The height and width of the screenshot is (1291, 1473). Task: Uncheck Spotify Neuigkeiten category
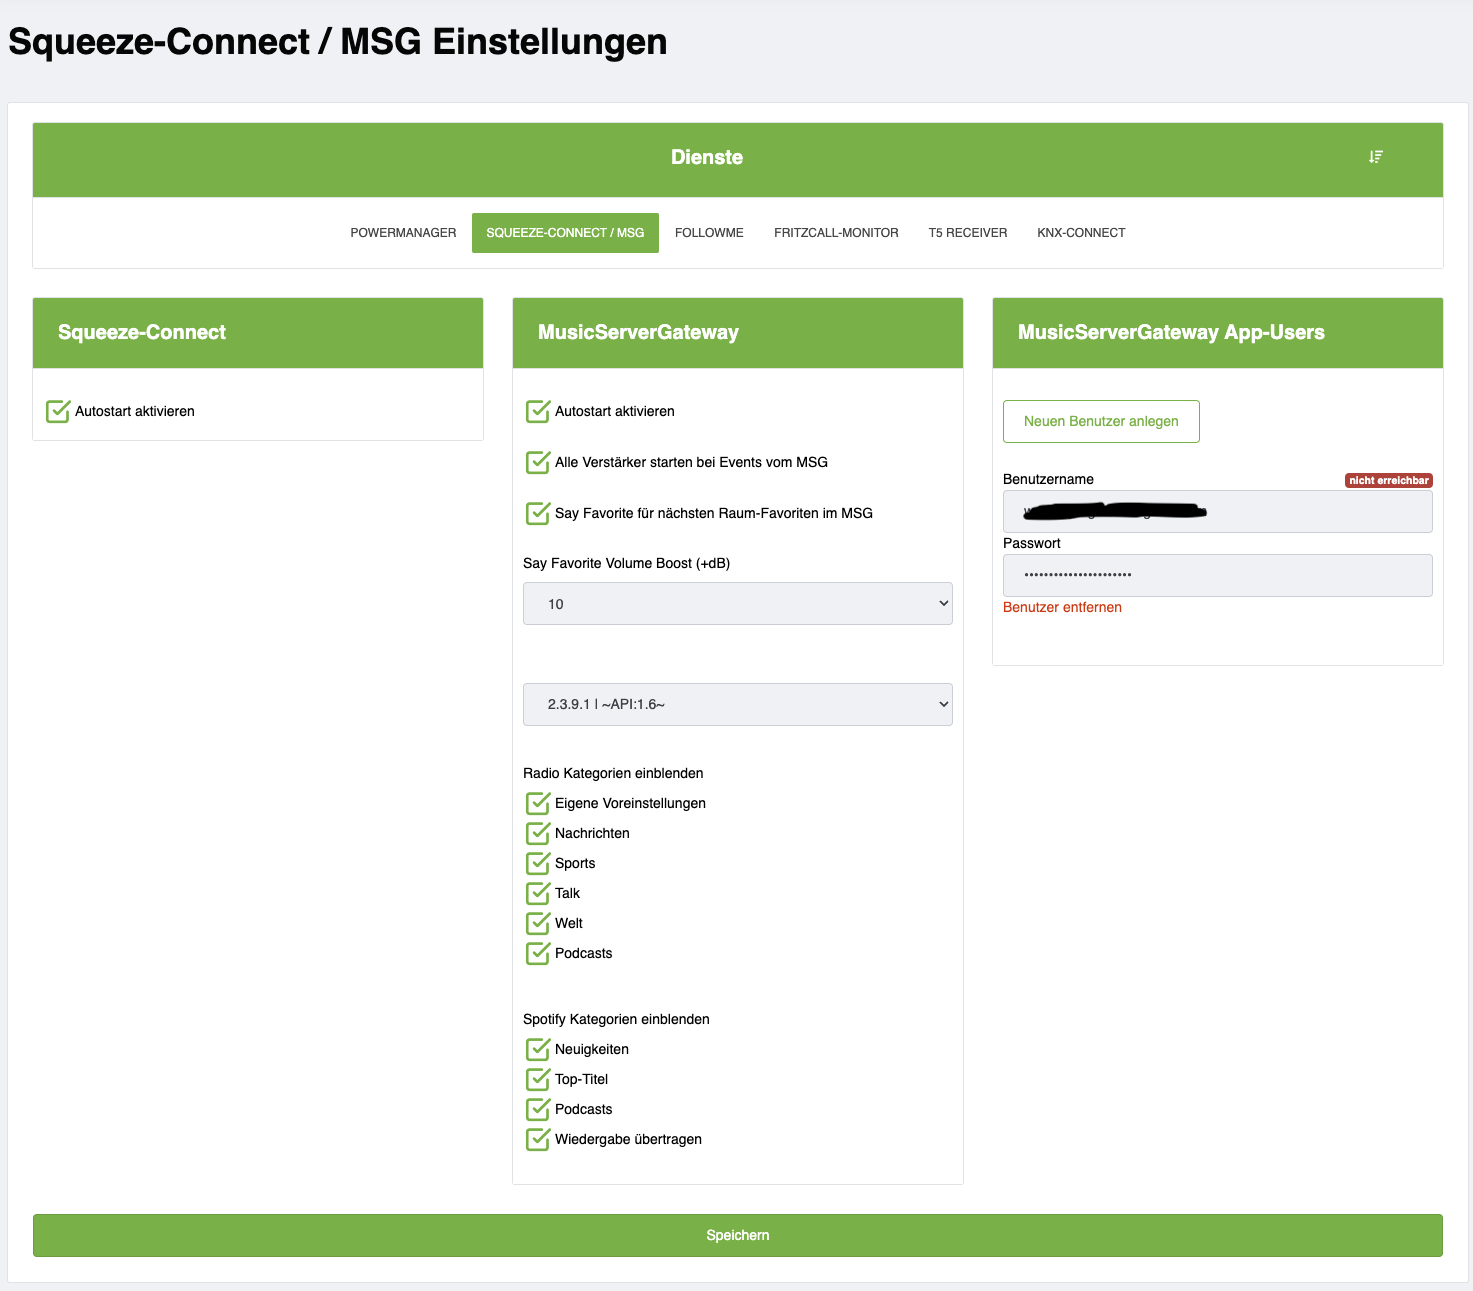[538, 1049]
